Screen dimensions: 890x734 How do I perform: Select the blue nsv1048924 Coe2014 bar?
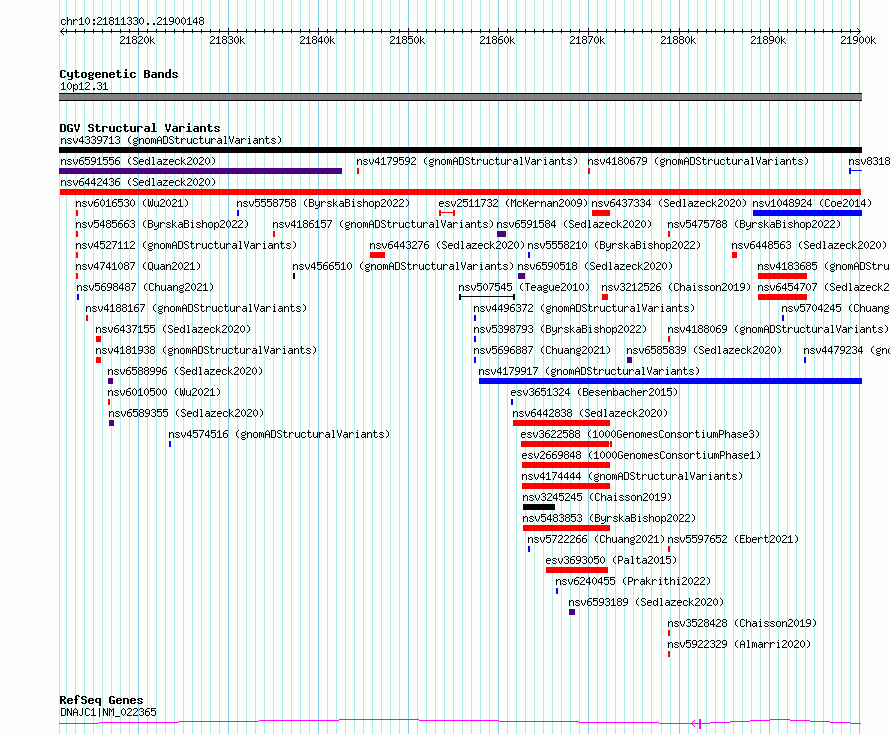pos(807,213)
